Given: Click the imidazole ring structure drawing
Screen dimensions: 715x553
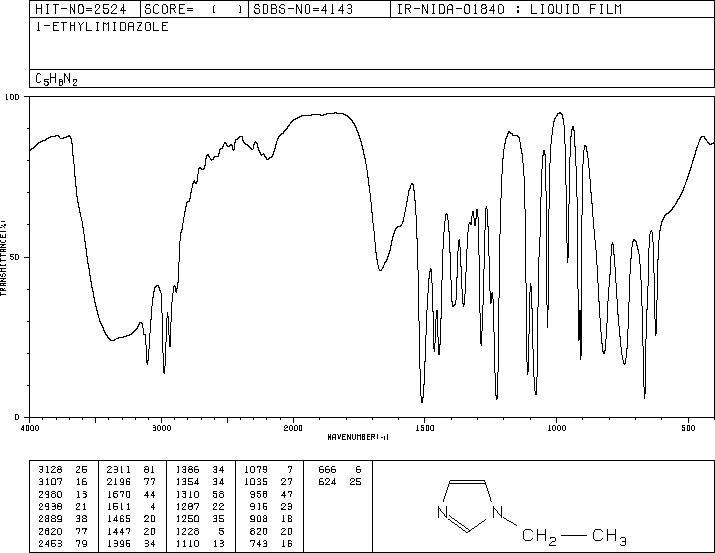Looking at the screenshot, I should coord(470,506).
